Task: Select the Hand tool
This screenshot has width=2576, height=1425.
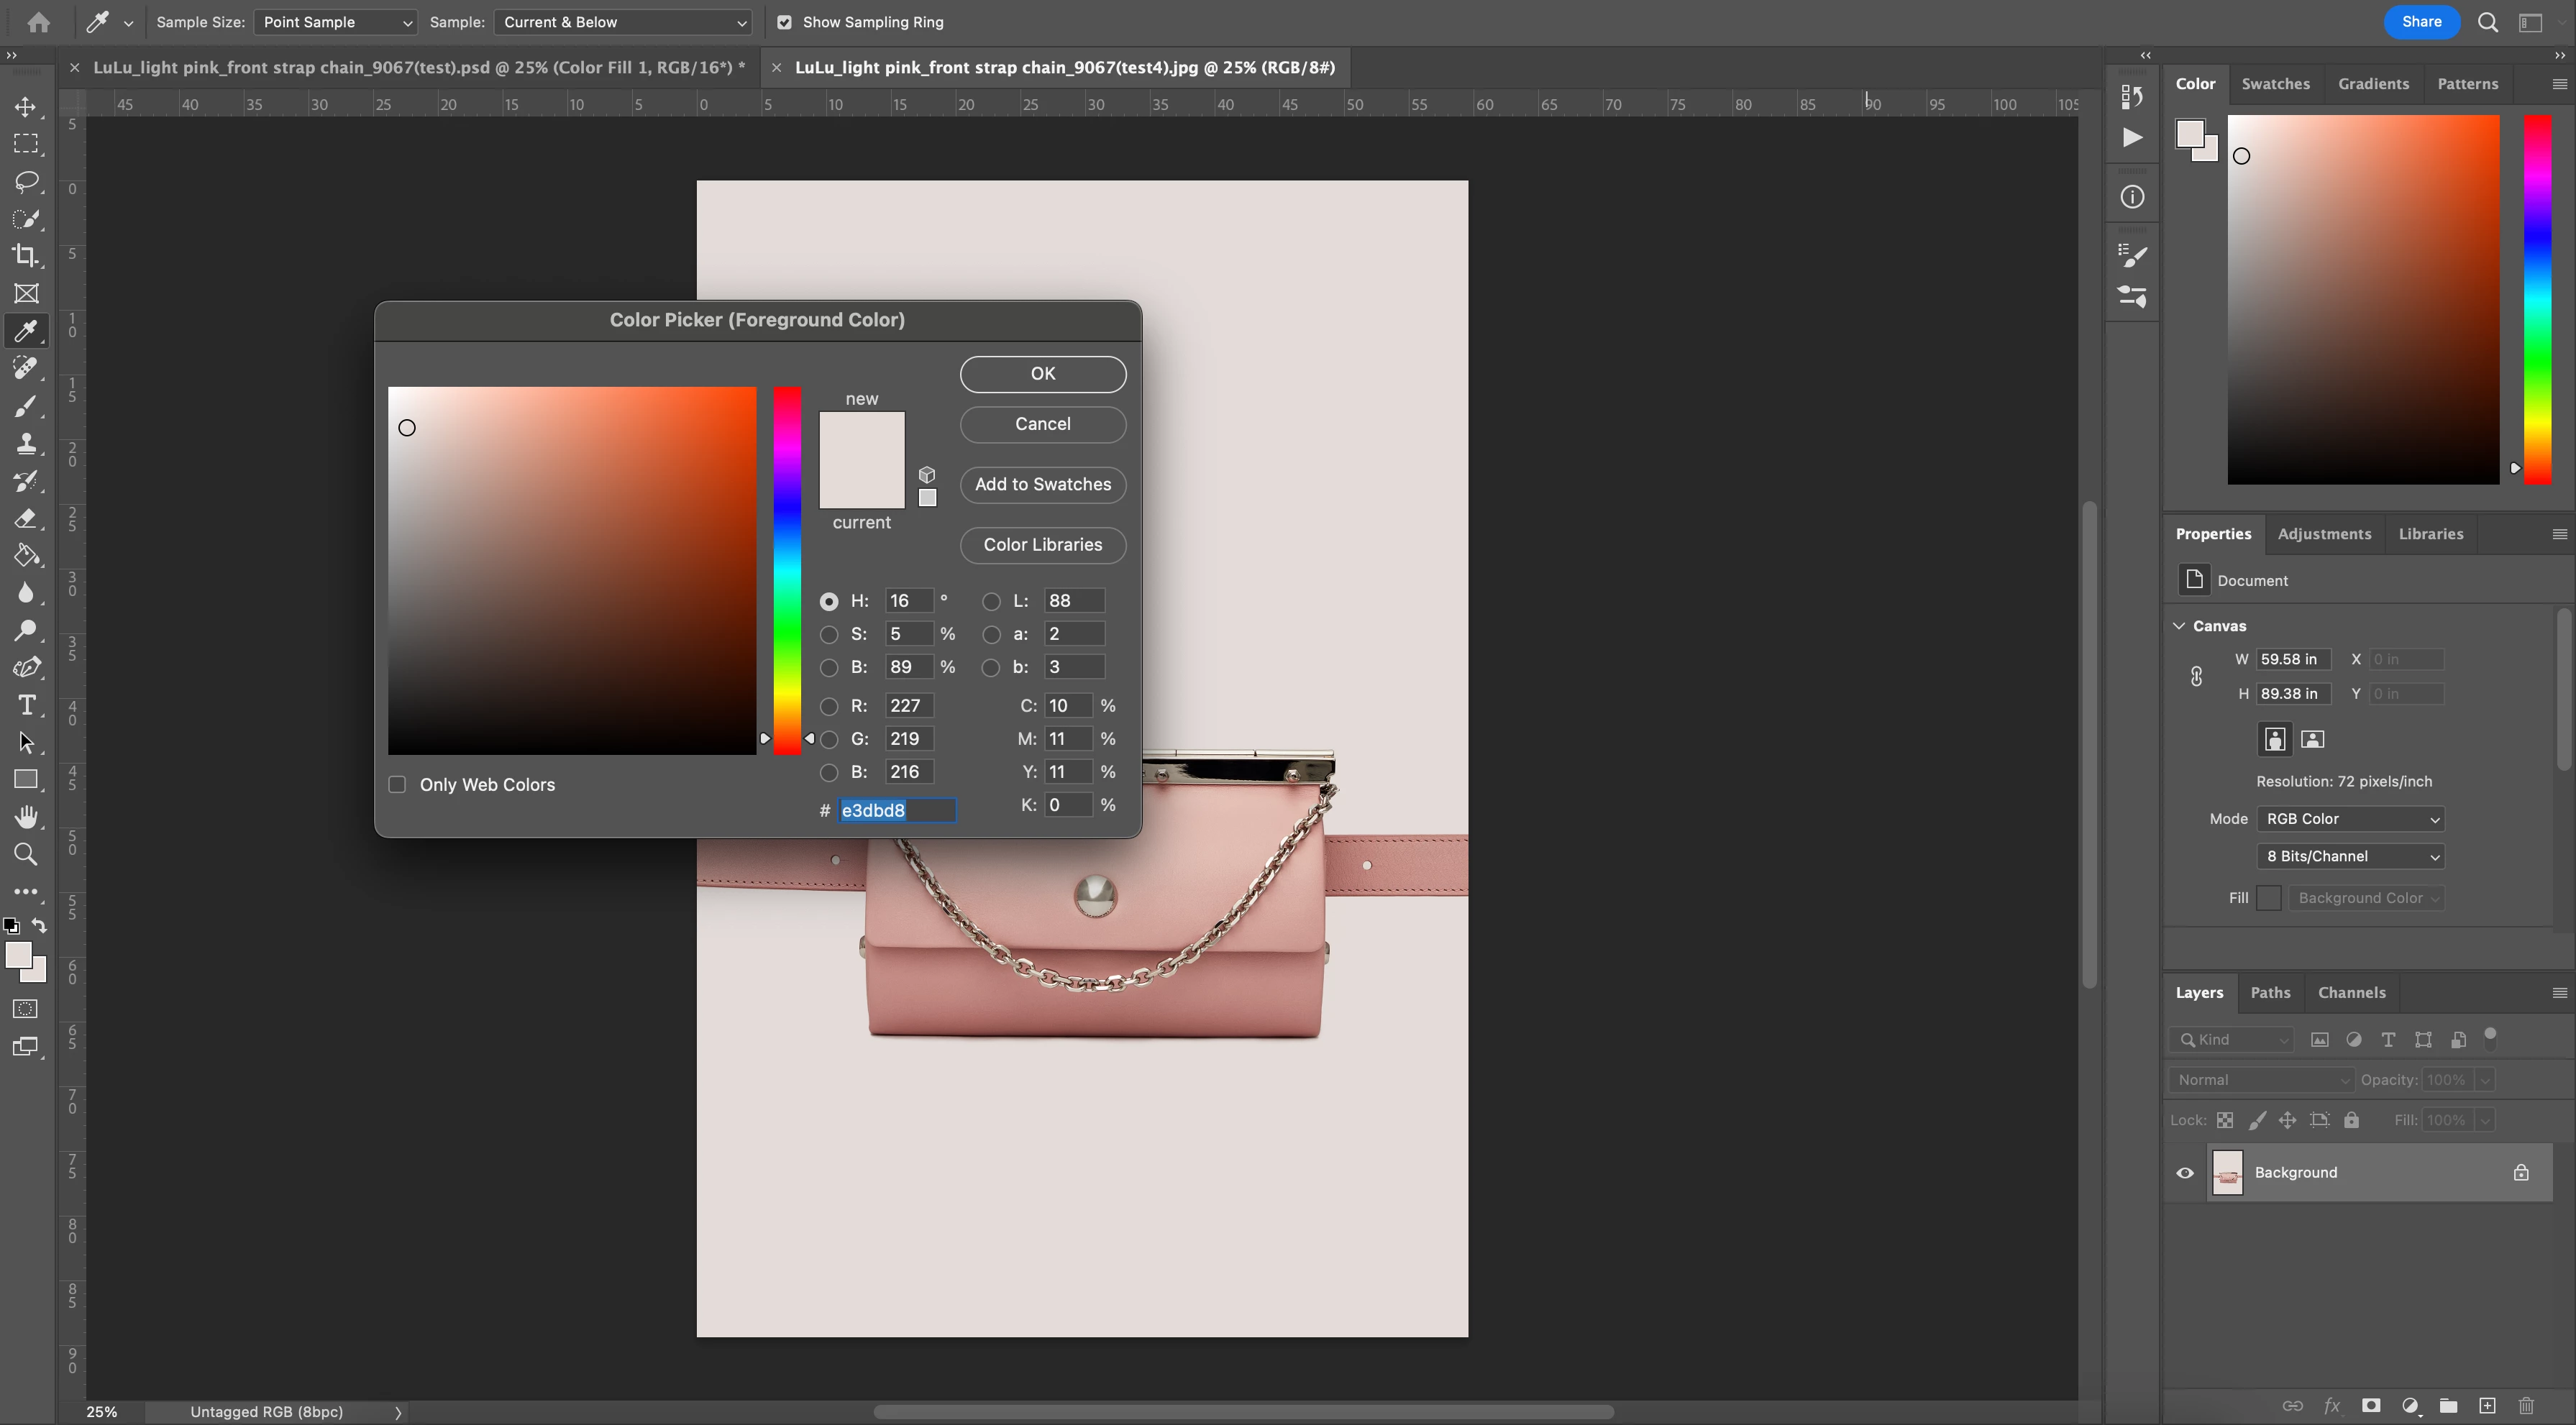Action: coord(26,817)
